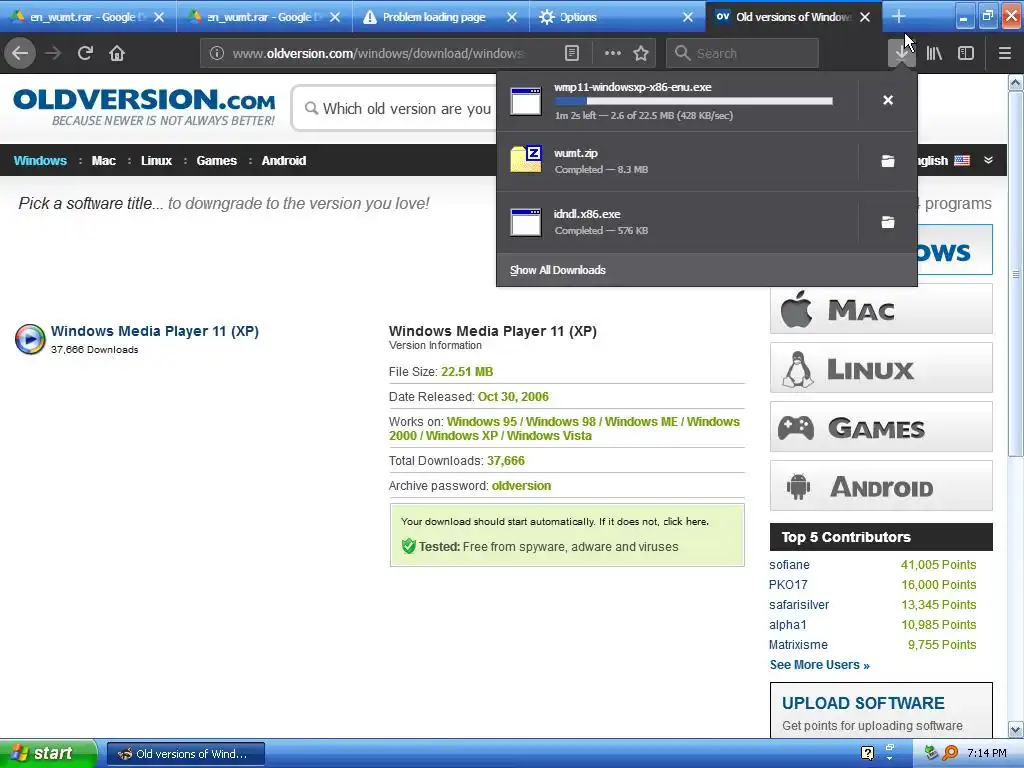
Task: Go to the Firefox home page
Action: tap(117, 54)
